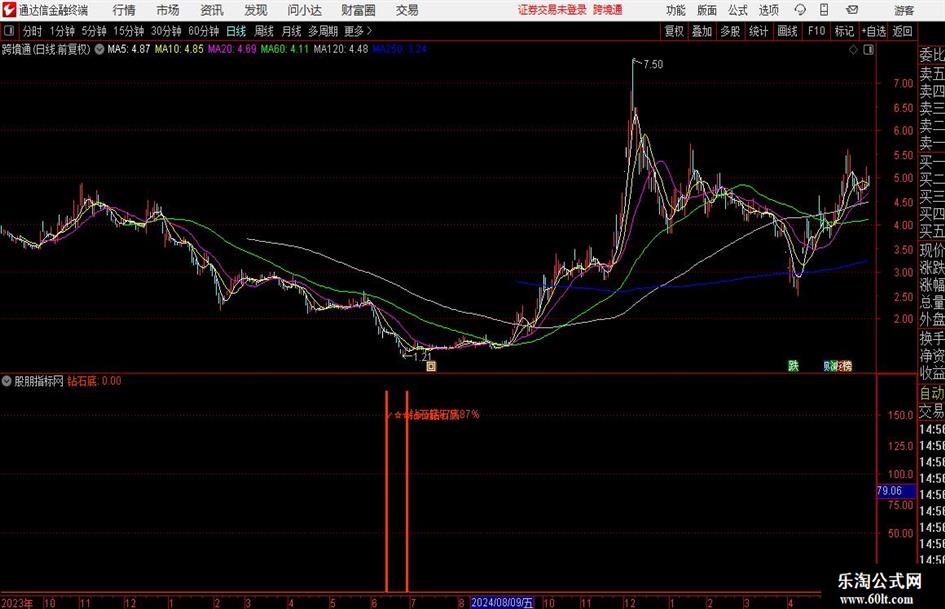The image size is (945, 609).
Task: Click the 证券交易未登录 login link
Action: pyautogui.click(x=552, y=10)
